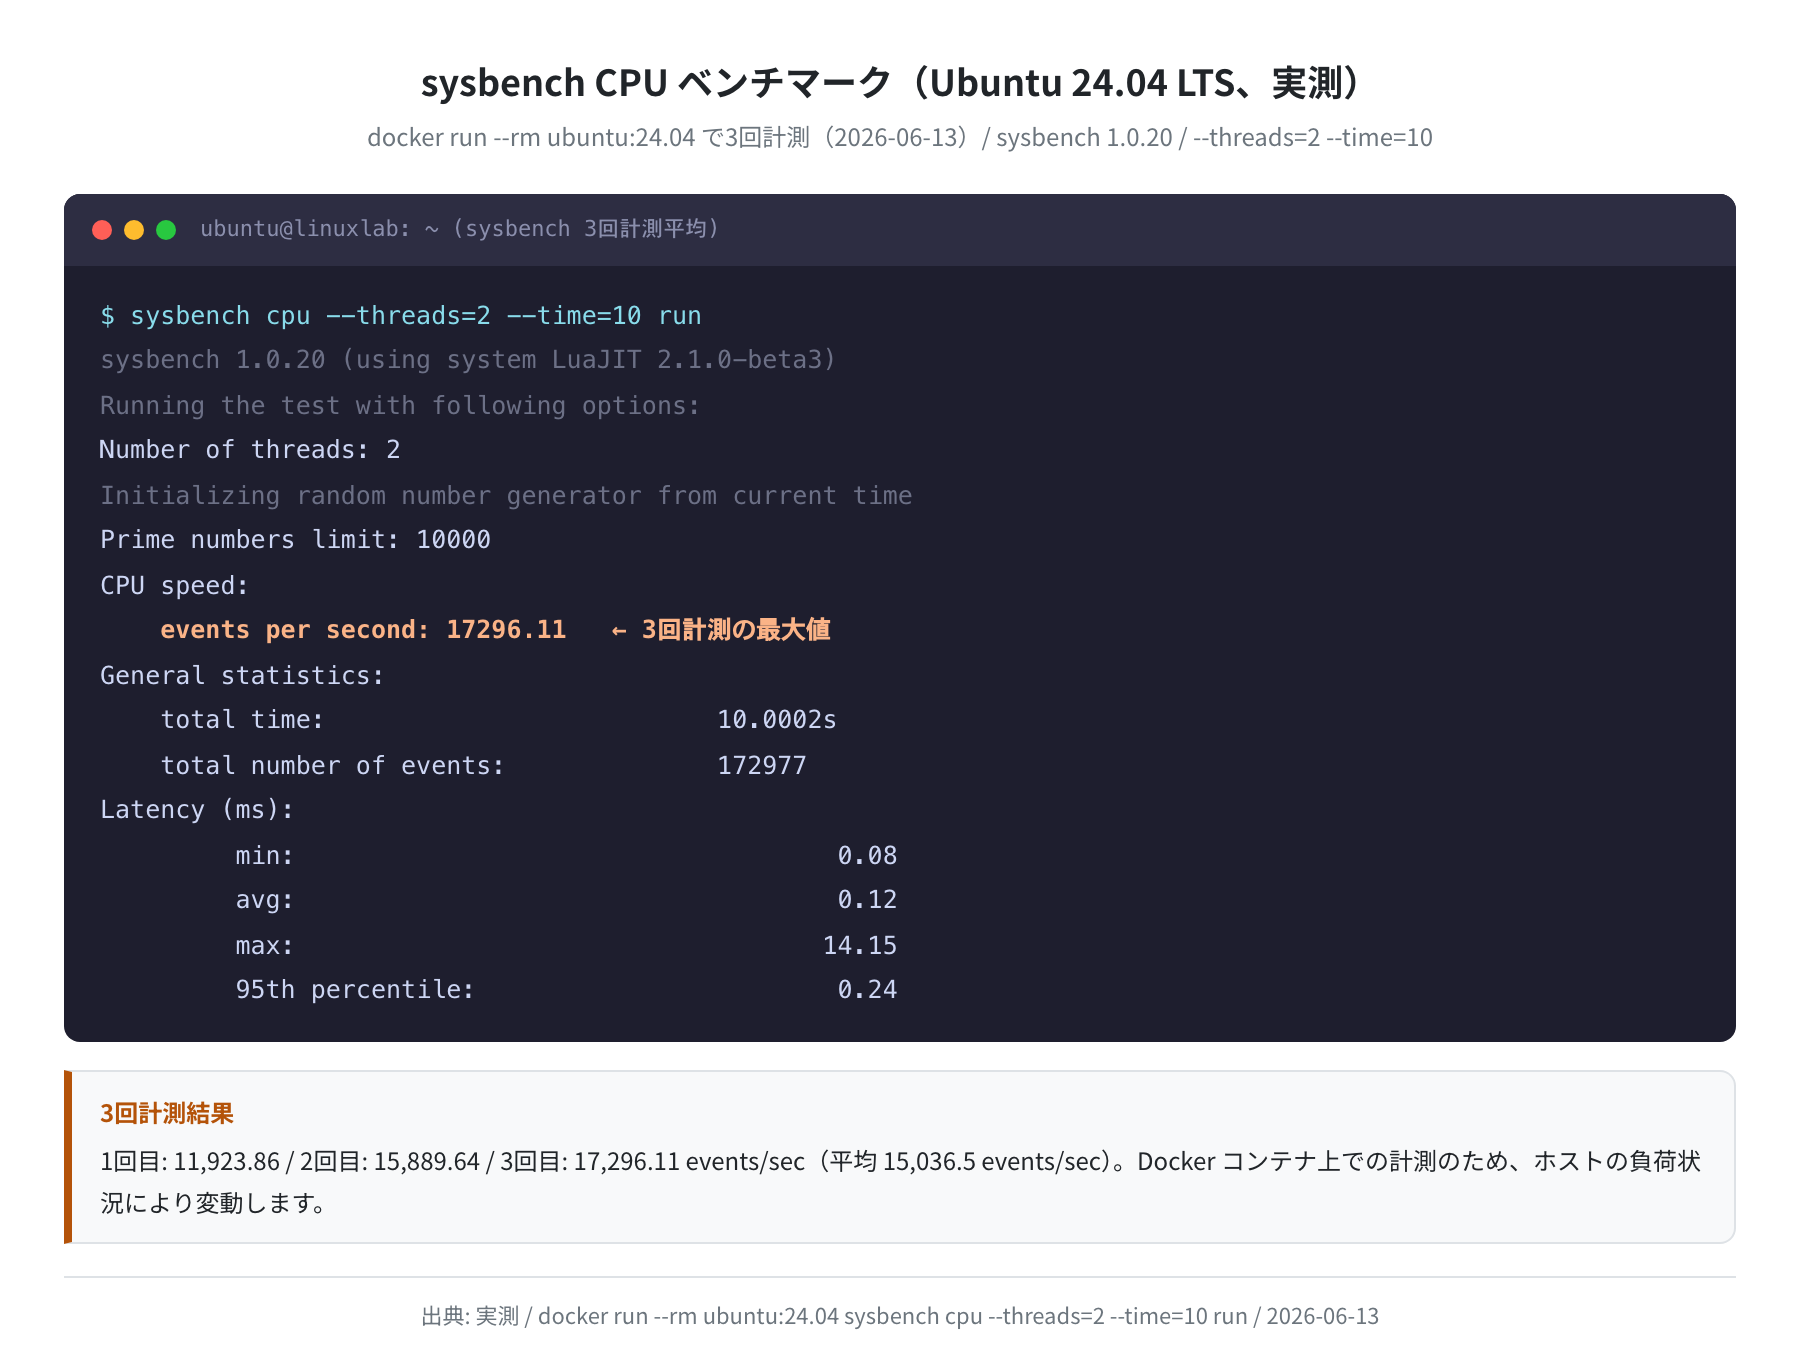Click the red close dot in terminal
This screenshot has width=1800, height=1372.
pos(102,230)
